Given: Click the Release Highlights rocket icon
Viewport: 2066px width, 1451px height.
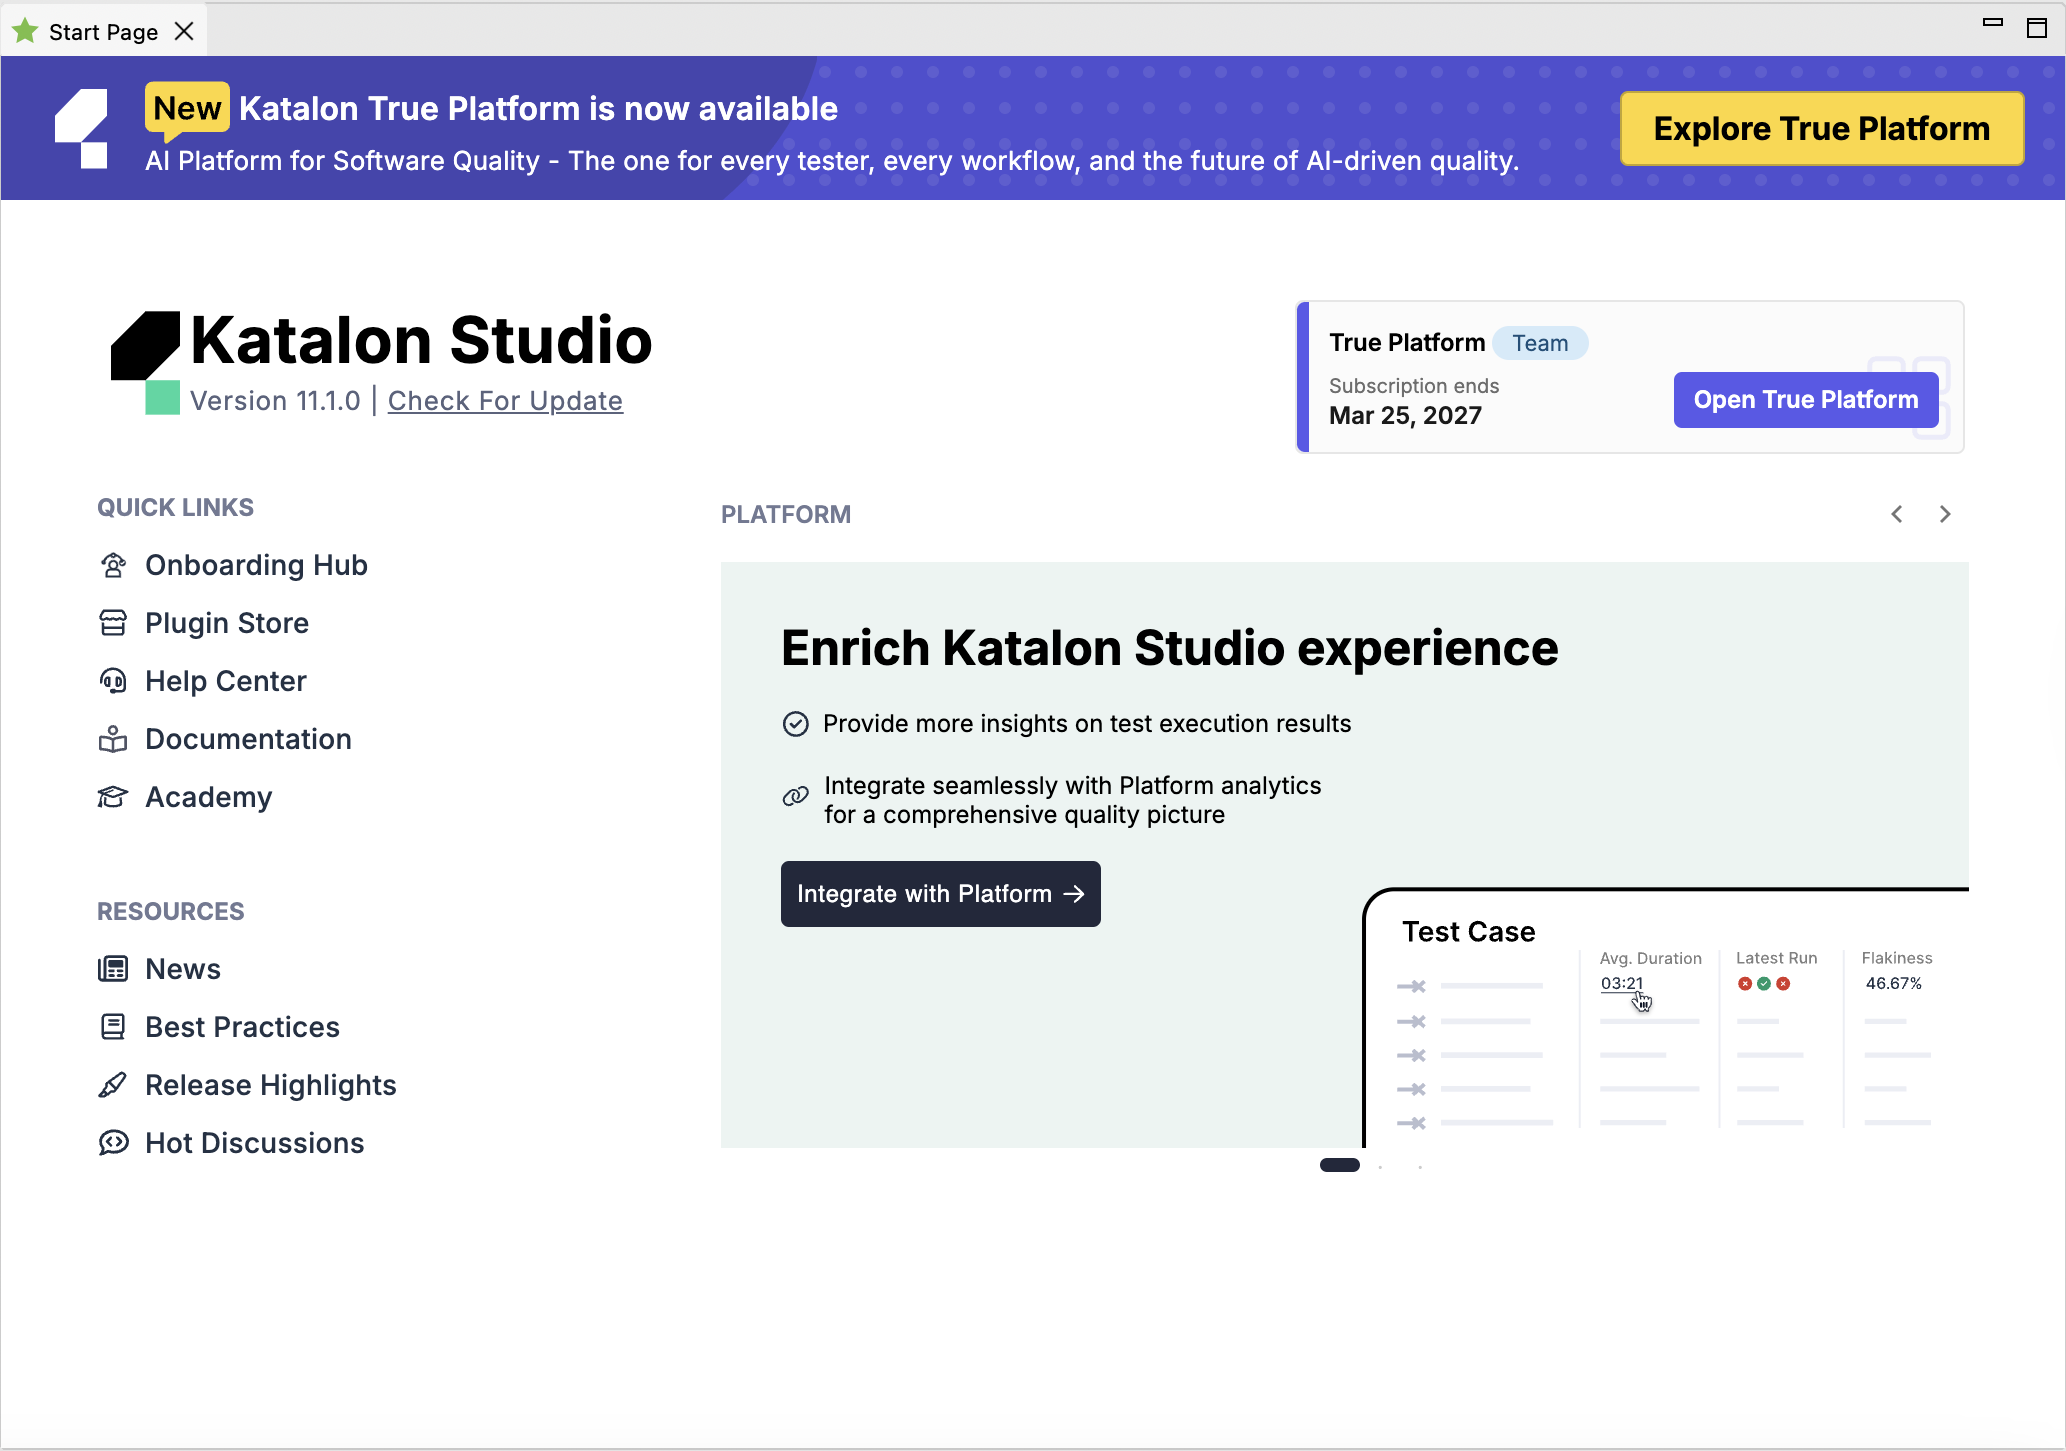Looking at the screenshot, I should pyautogui.click(x=113, y=1085).
